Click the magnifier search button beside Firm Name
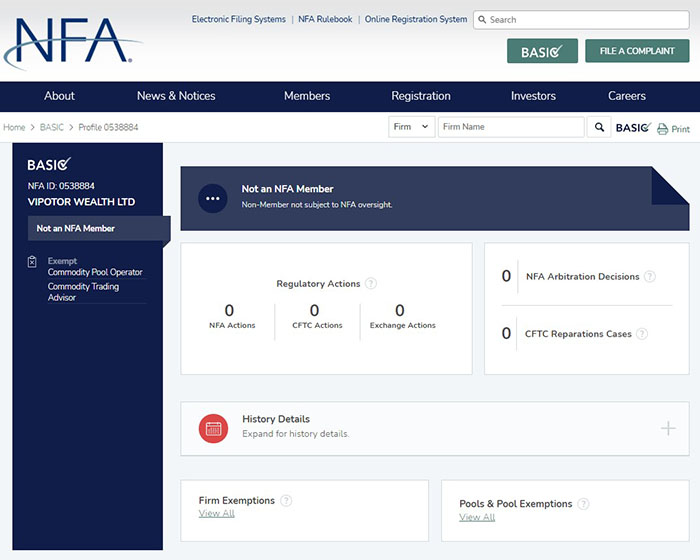This screenshot has width=700, height=560. click(x=599, y=127)
